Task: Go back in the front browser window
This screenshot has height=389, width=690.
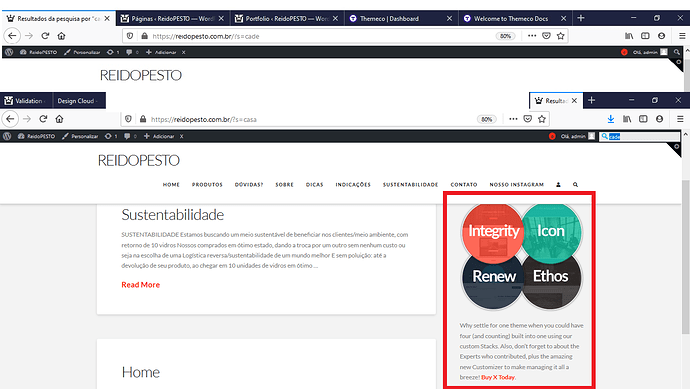Action: [10, 119]
